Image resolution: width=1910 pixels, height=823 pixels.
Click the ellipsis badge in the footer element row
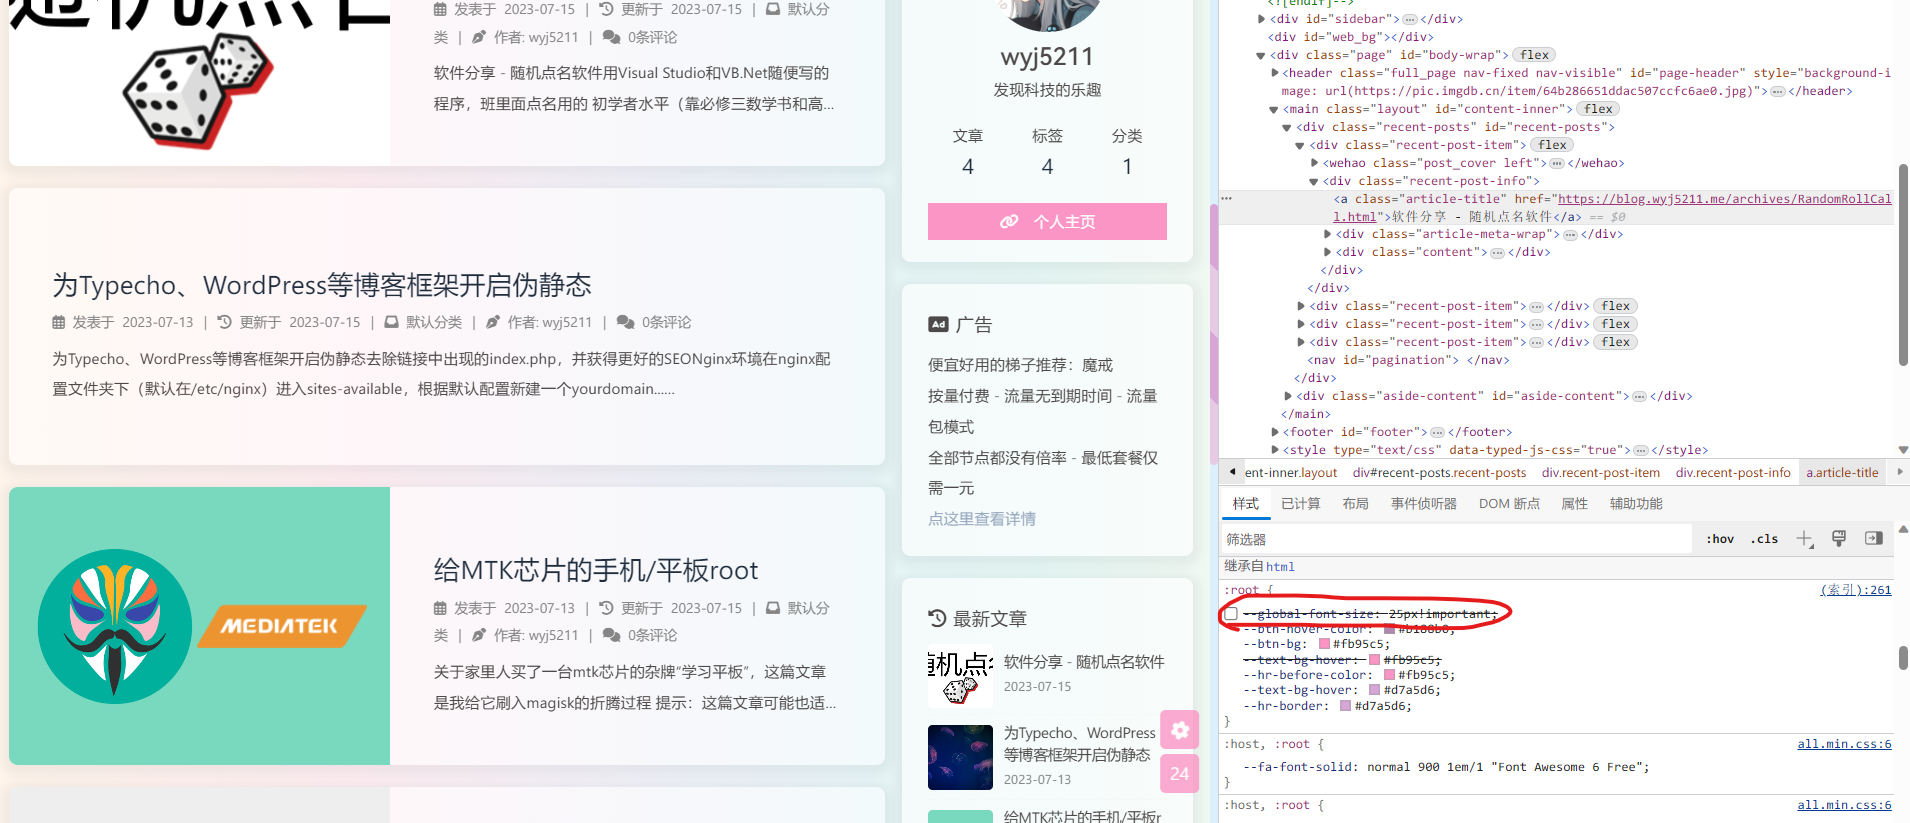pyautogui.click(x=1437, y=432)
